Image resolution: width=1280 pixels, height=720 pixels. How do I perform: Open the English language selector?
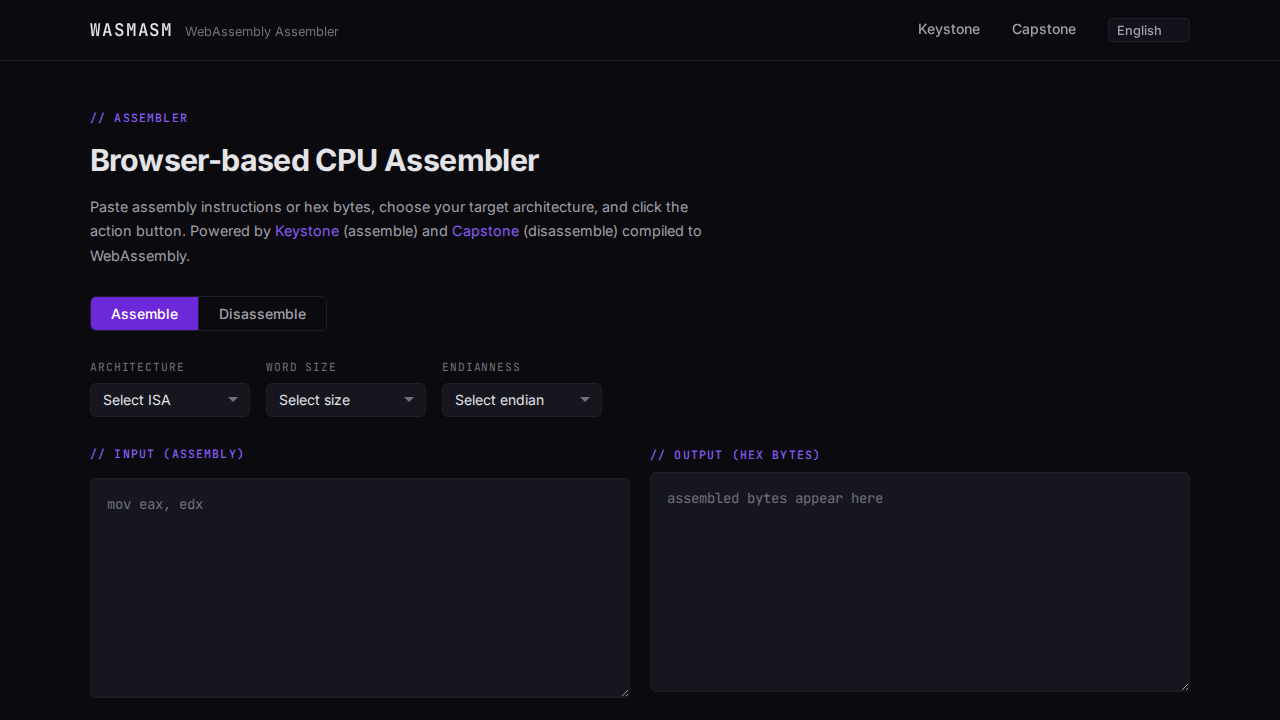click(1148, 30)
